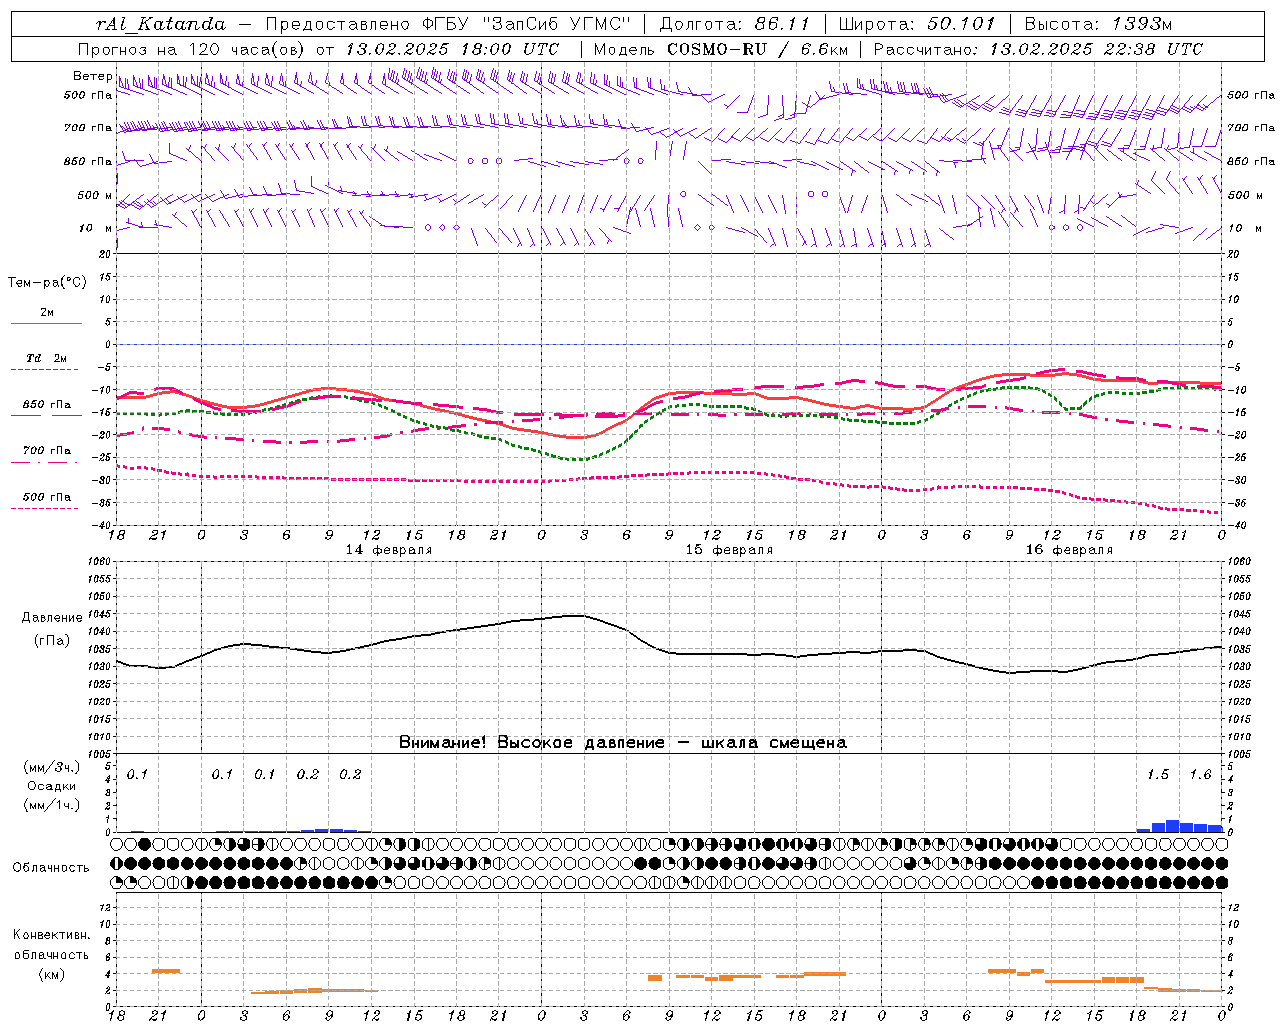Click the date label 15 февраля
Viewport: 1280px width, 1024px height.
pyautogui.click(x=729, y=550)
